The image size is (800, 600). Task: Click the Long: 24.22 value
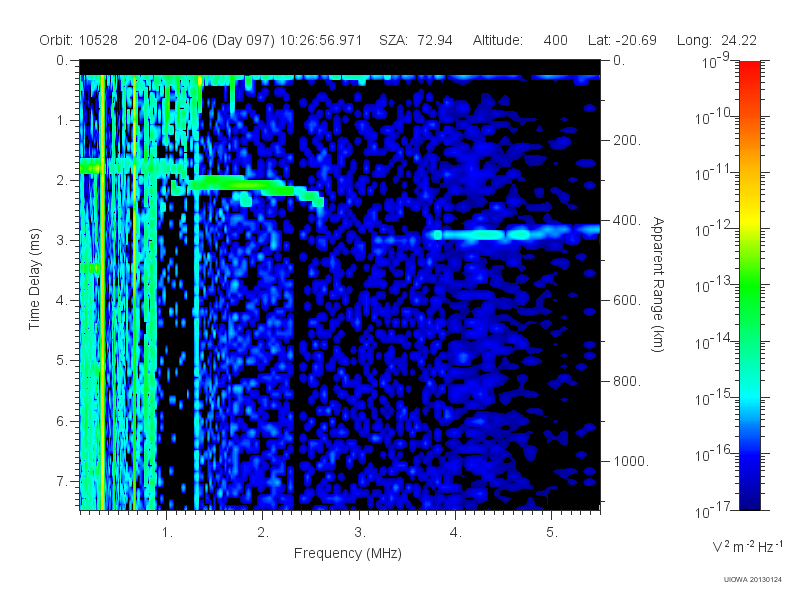[716, 40]
